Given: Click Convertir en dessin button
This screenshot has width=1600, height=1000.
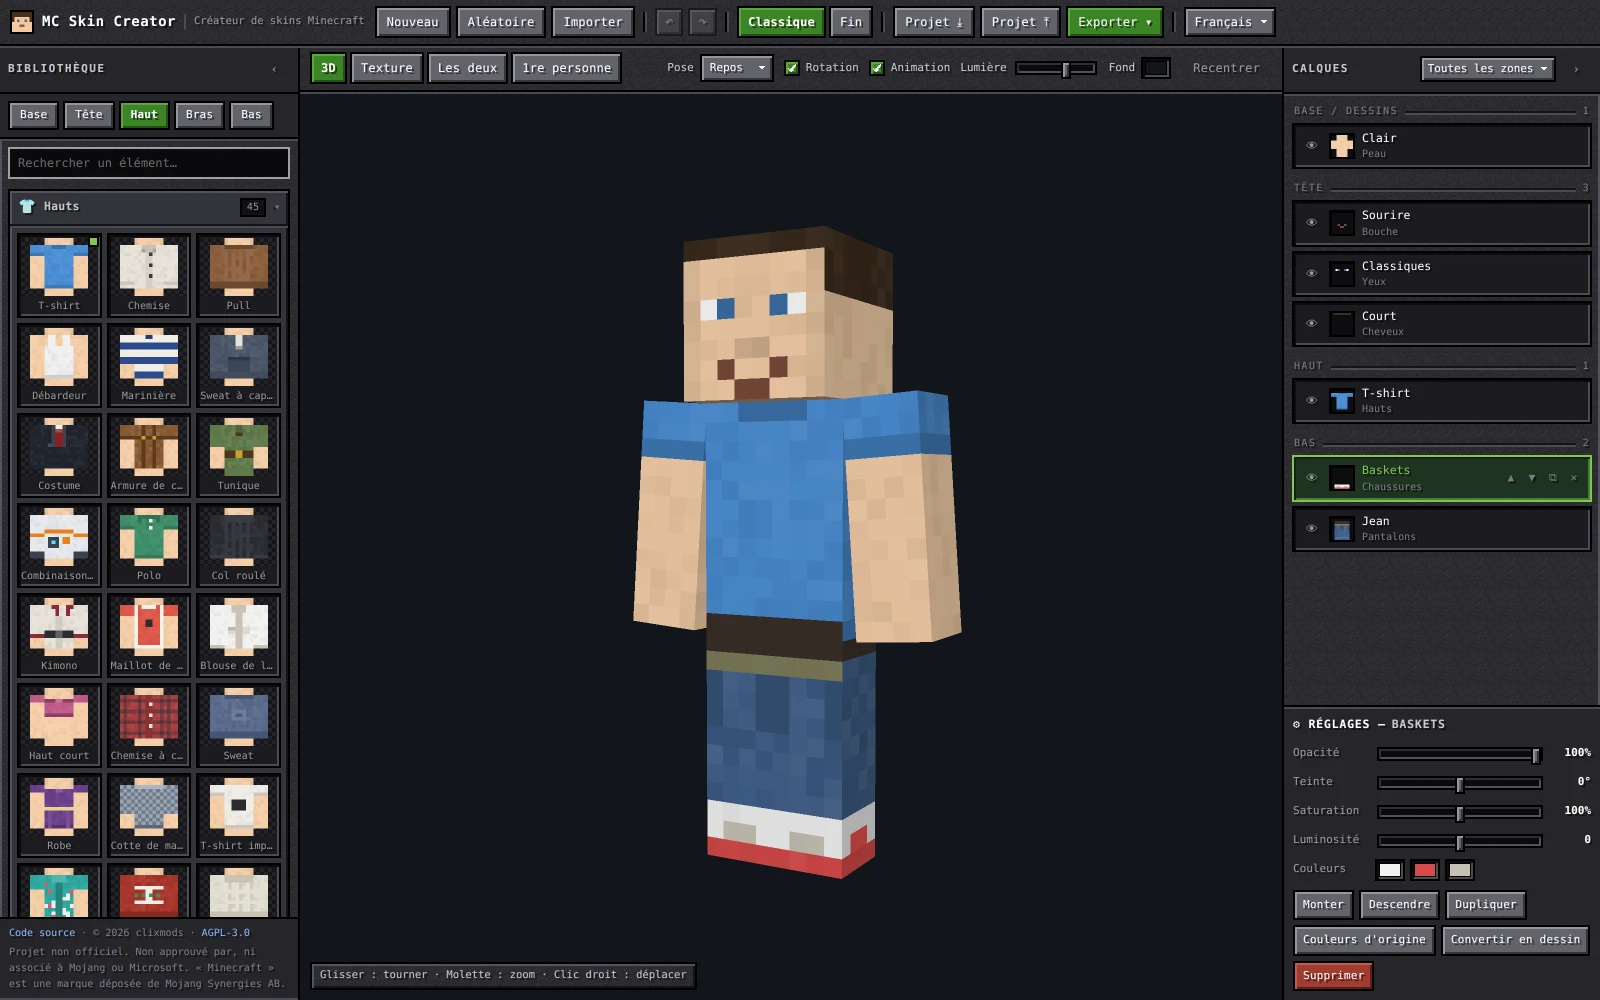Looking at the screenshot, I should [1515, 940].
